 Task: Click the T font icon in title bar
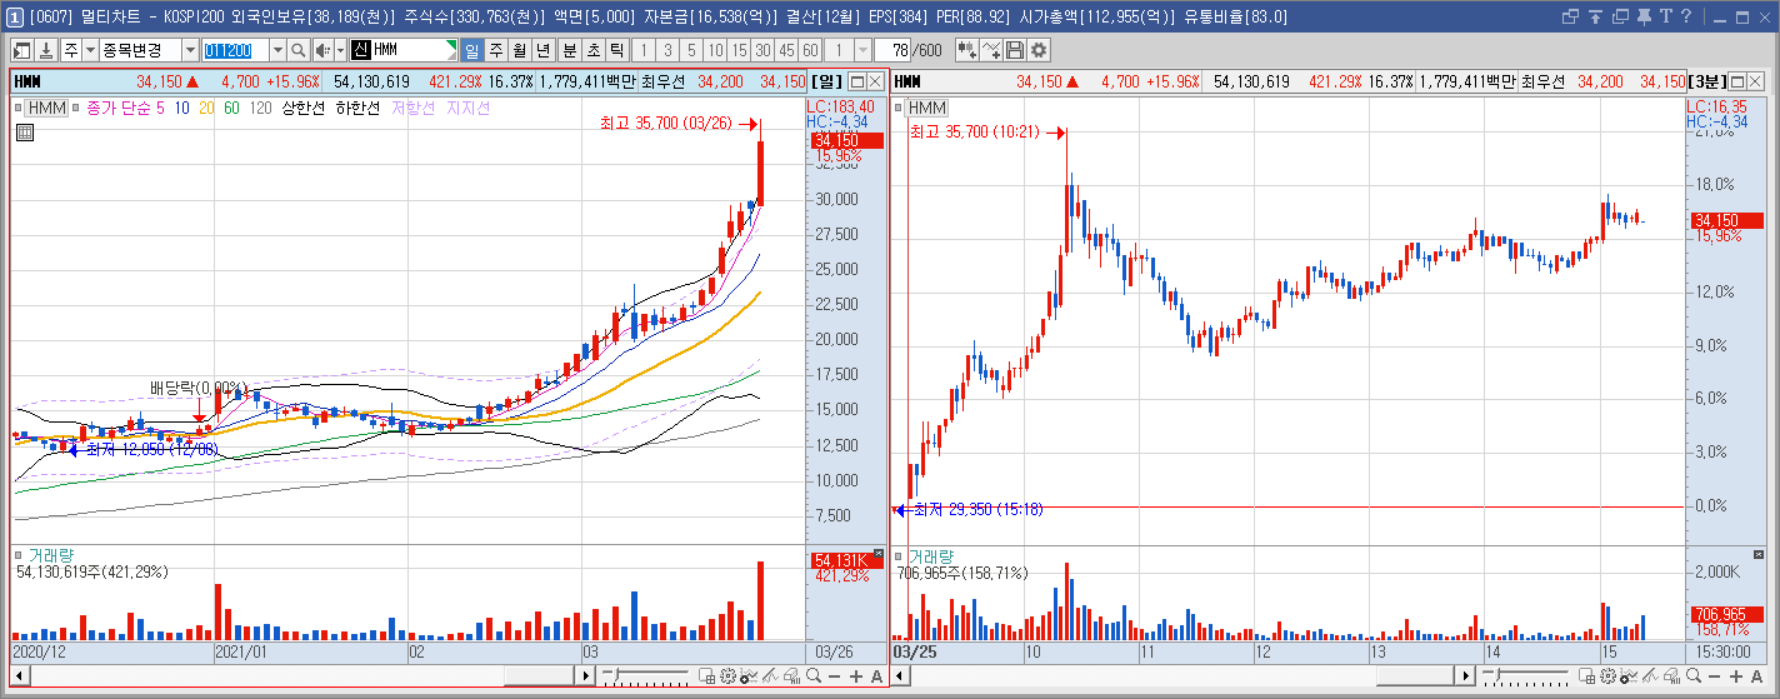1666,16
